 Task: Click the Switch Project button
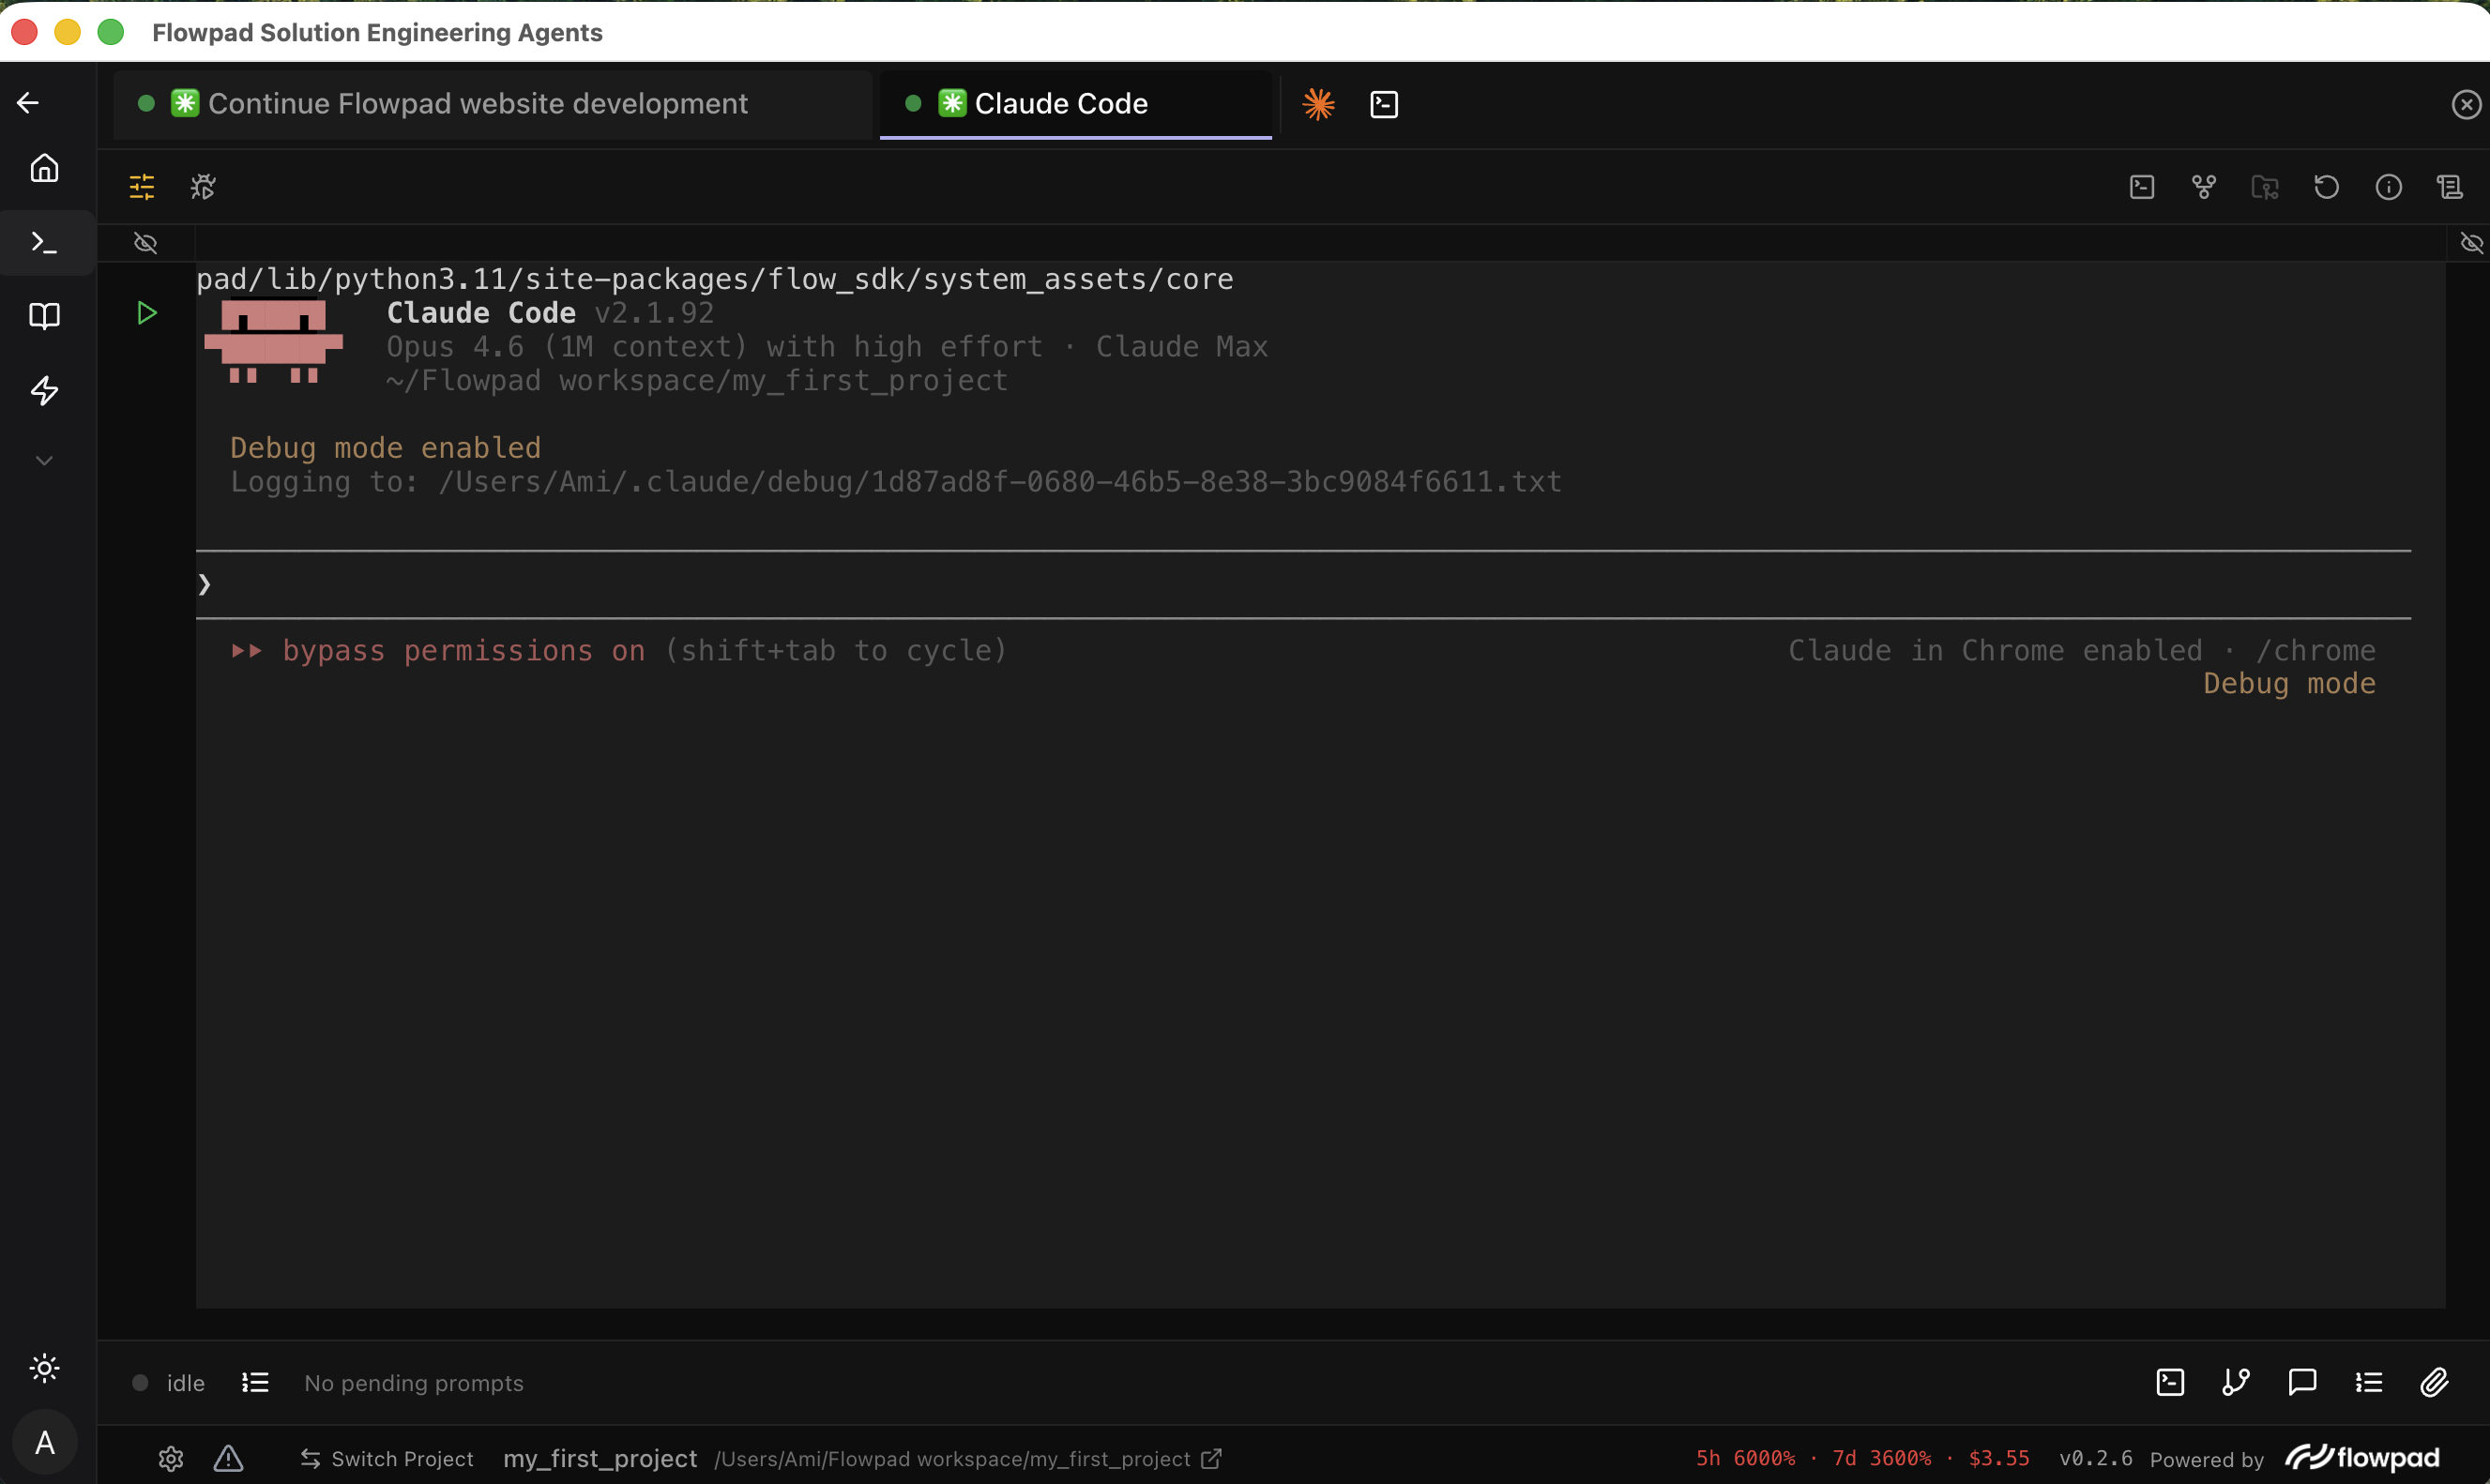pos(387,1459)
